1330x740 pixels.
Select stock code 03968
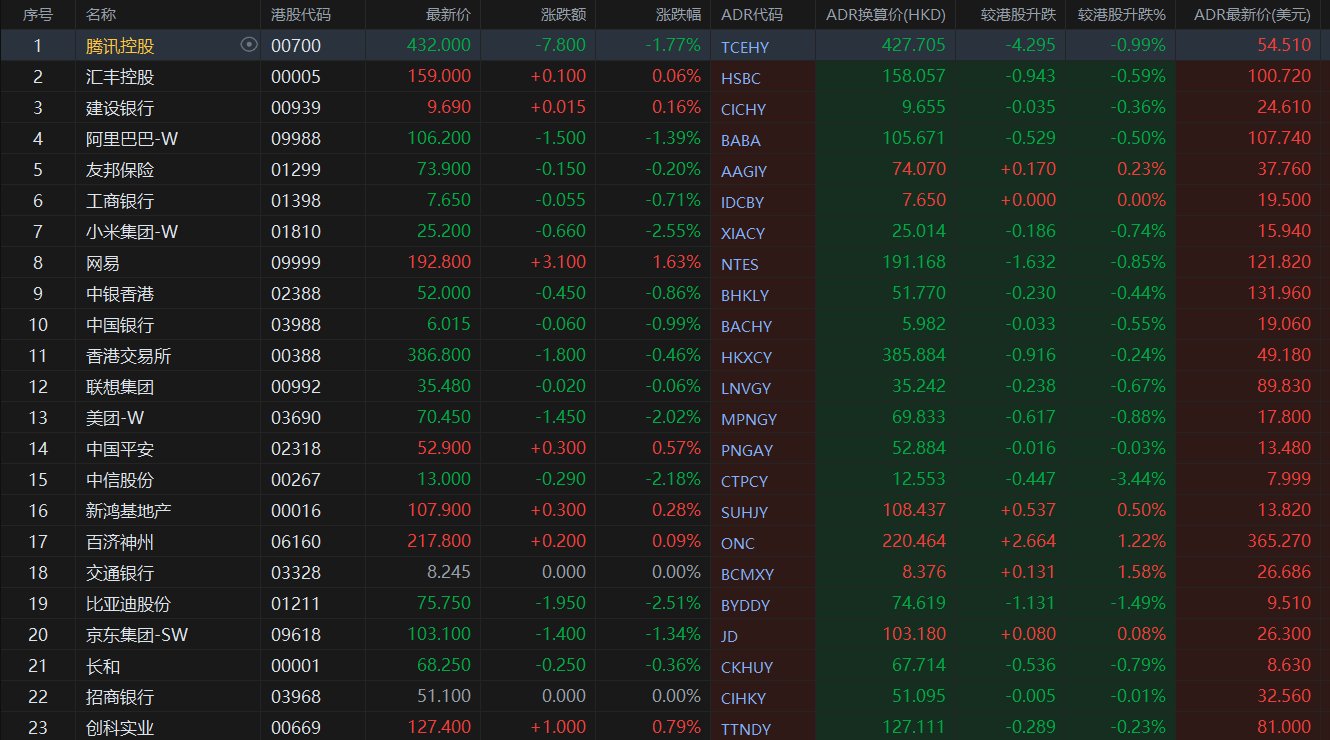pyautogui.click(x=296, y=697)
